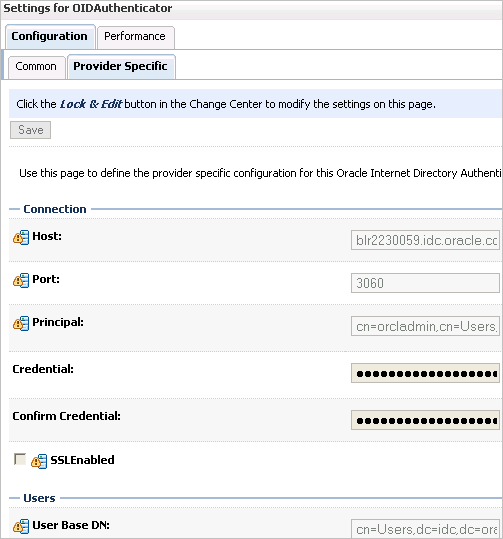This screenshot has width=503, height=539.
Task: Click into the Principal input field
Action: (425, 326)
